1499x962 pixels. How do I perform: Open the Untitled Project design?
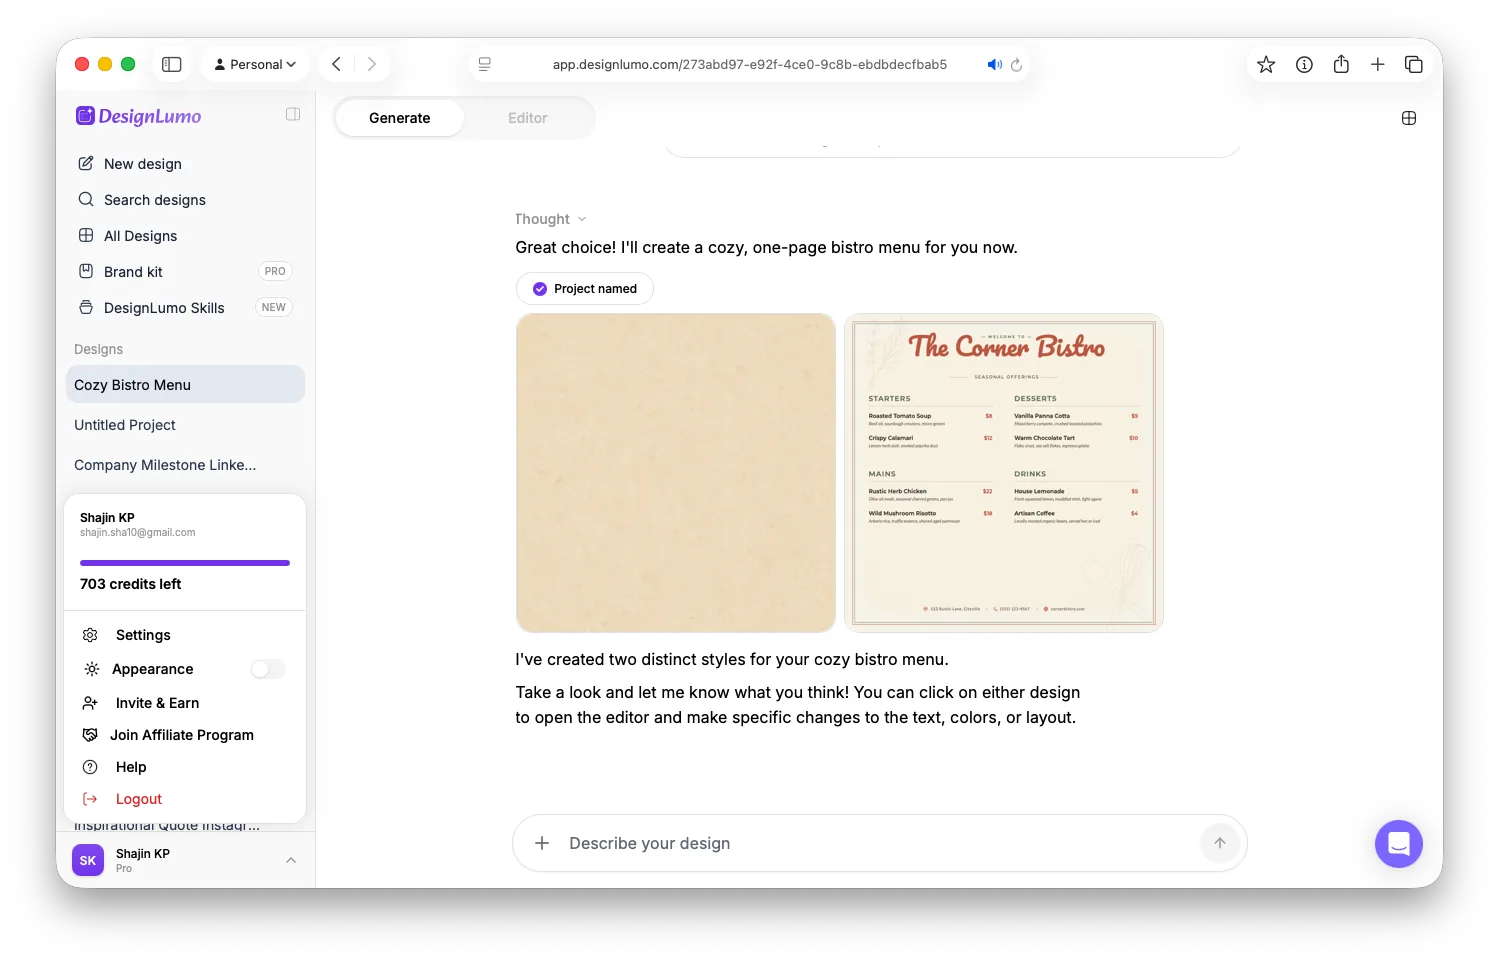pos(185,425)
